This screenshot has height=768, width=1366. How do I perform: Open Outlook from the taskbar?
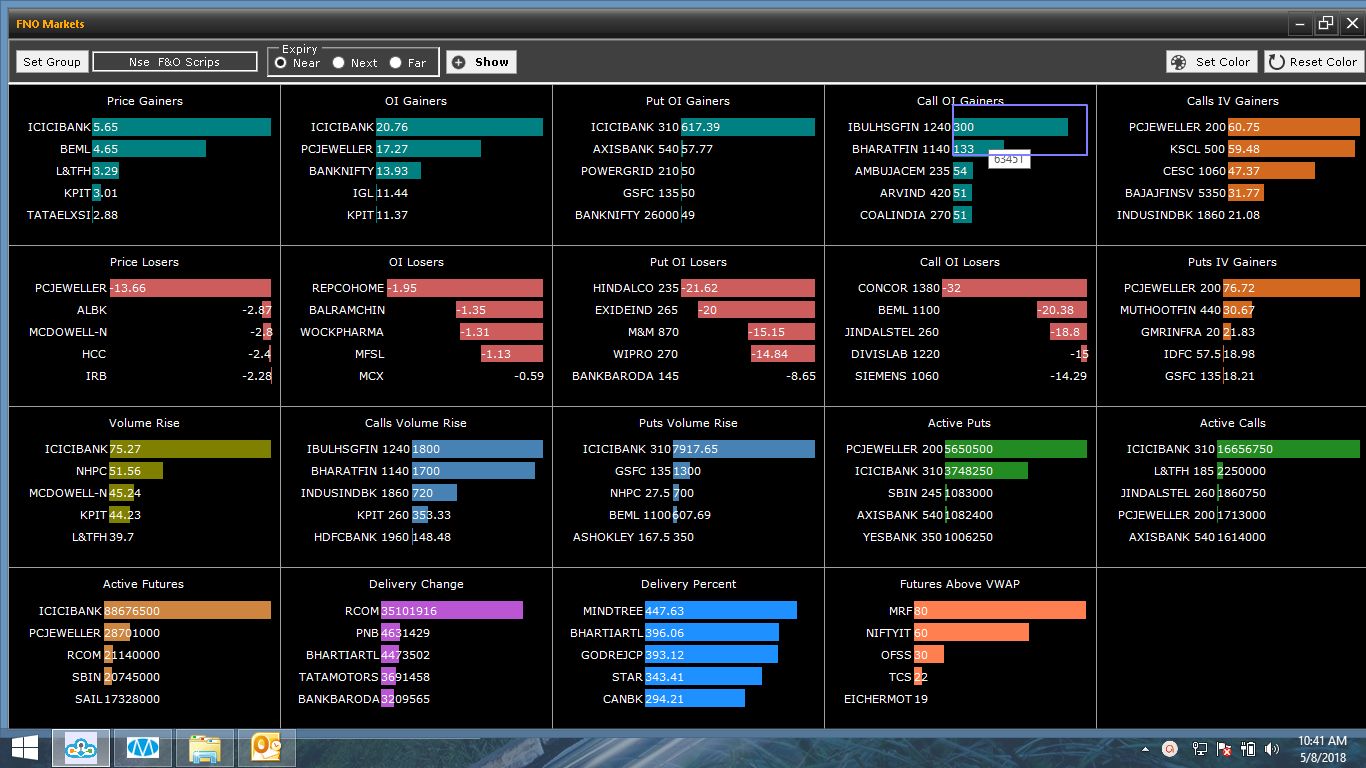coord(266,748)
